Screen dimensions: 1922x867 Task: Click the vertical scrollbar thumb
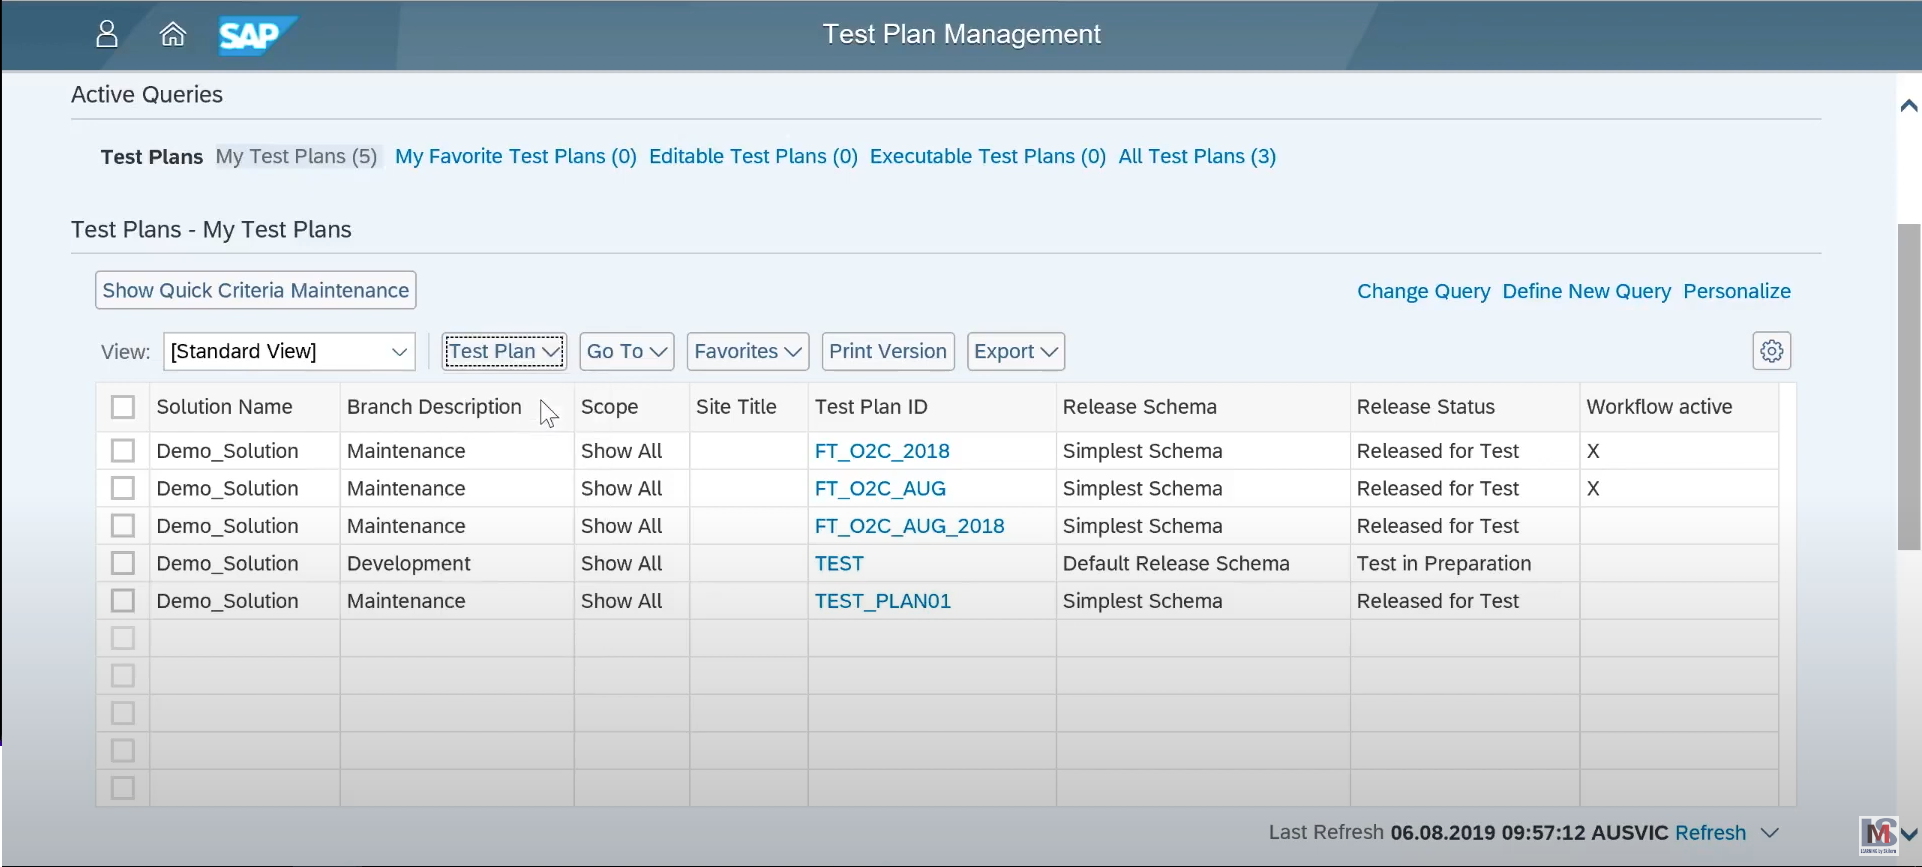point(1908,387)
